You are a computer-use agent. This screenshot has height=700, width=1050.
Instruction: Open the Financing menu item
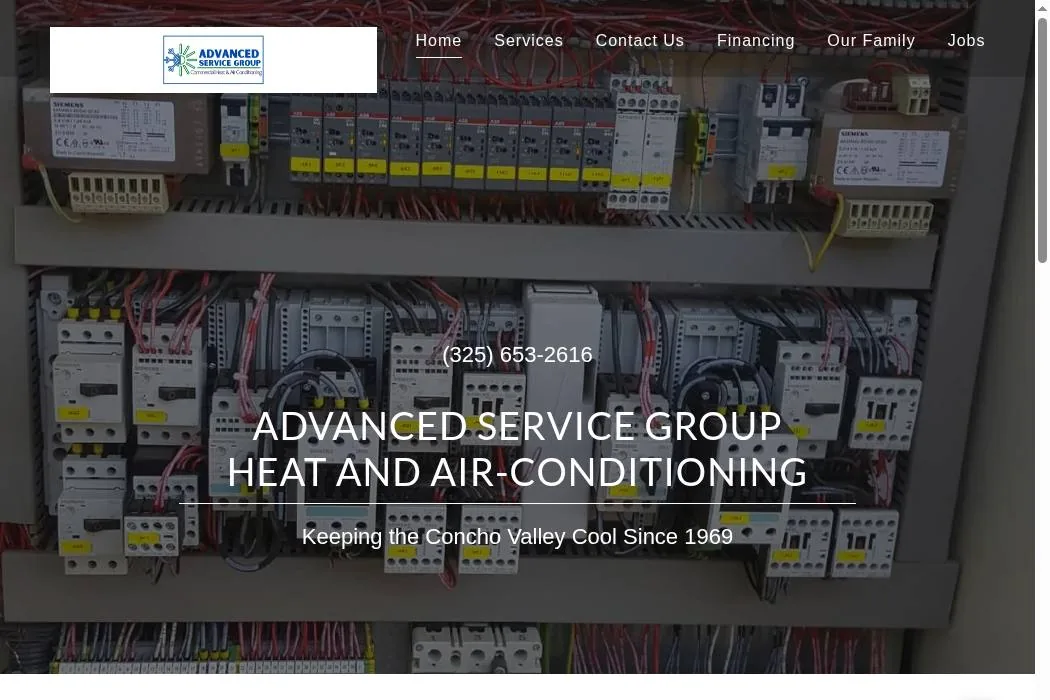[x=755, y=41]
